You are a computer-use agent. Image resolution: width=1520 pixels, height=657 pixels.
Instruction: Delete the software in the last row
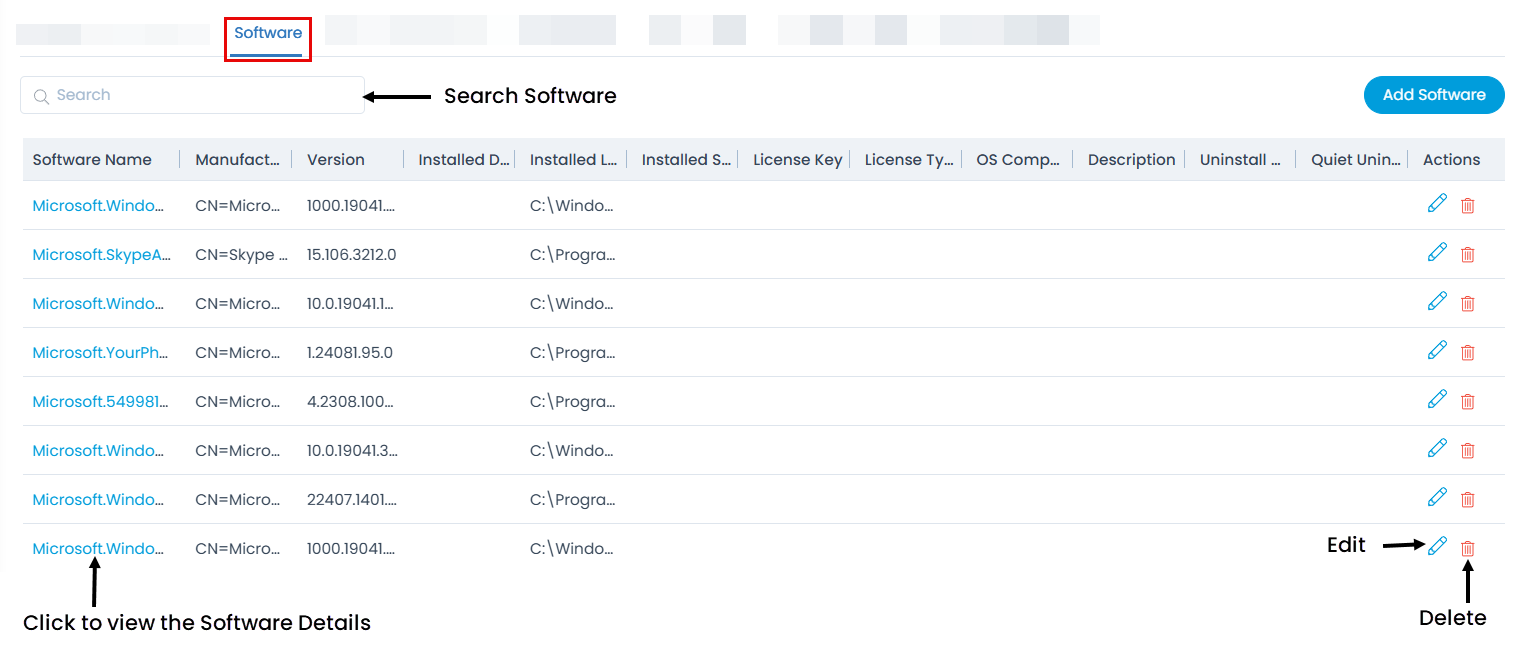click(1467, 548)
